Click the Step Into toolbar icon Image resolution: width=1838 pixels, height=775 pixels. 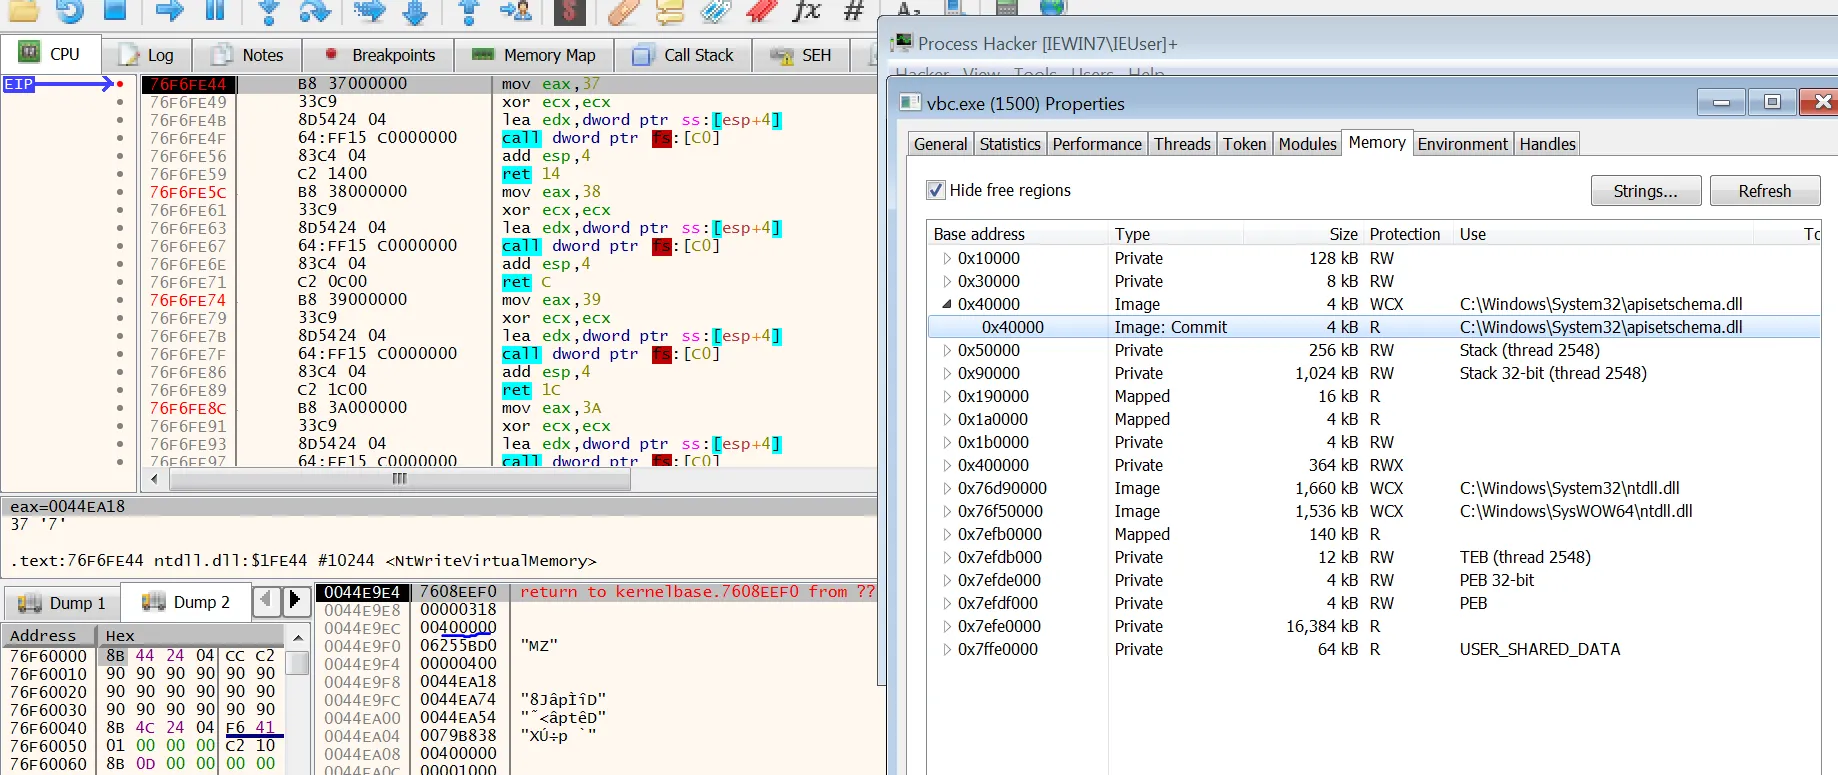pyautogui.click(x=268, y=11)
